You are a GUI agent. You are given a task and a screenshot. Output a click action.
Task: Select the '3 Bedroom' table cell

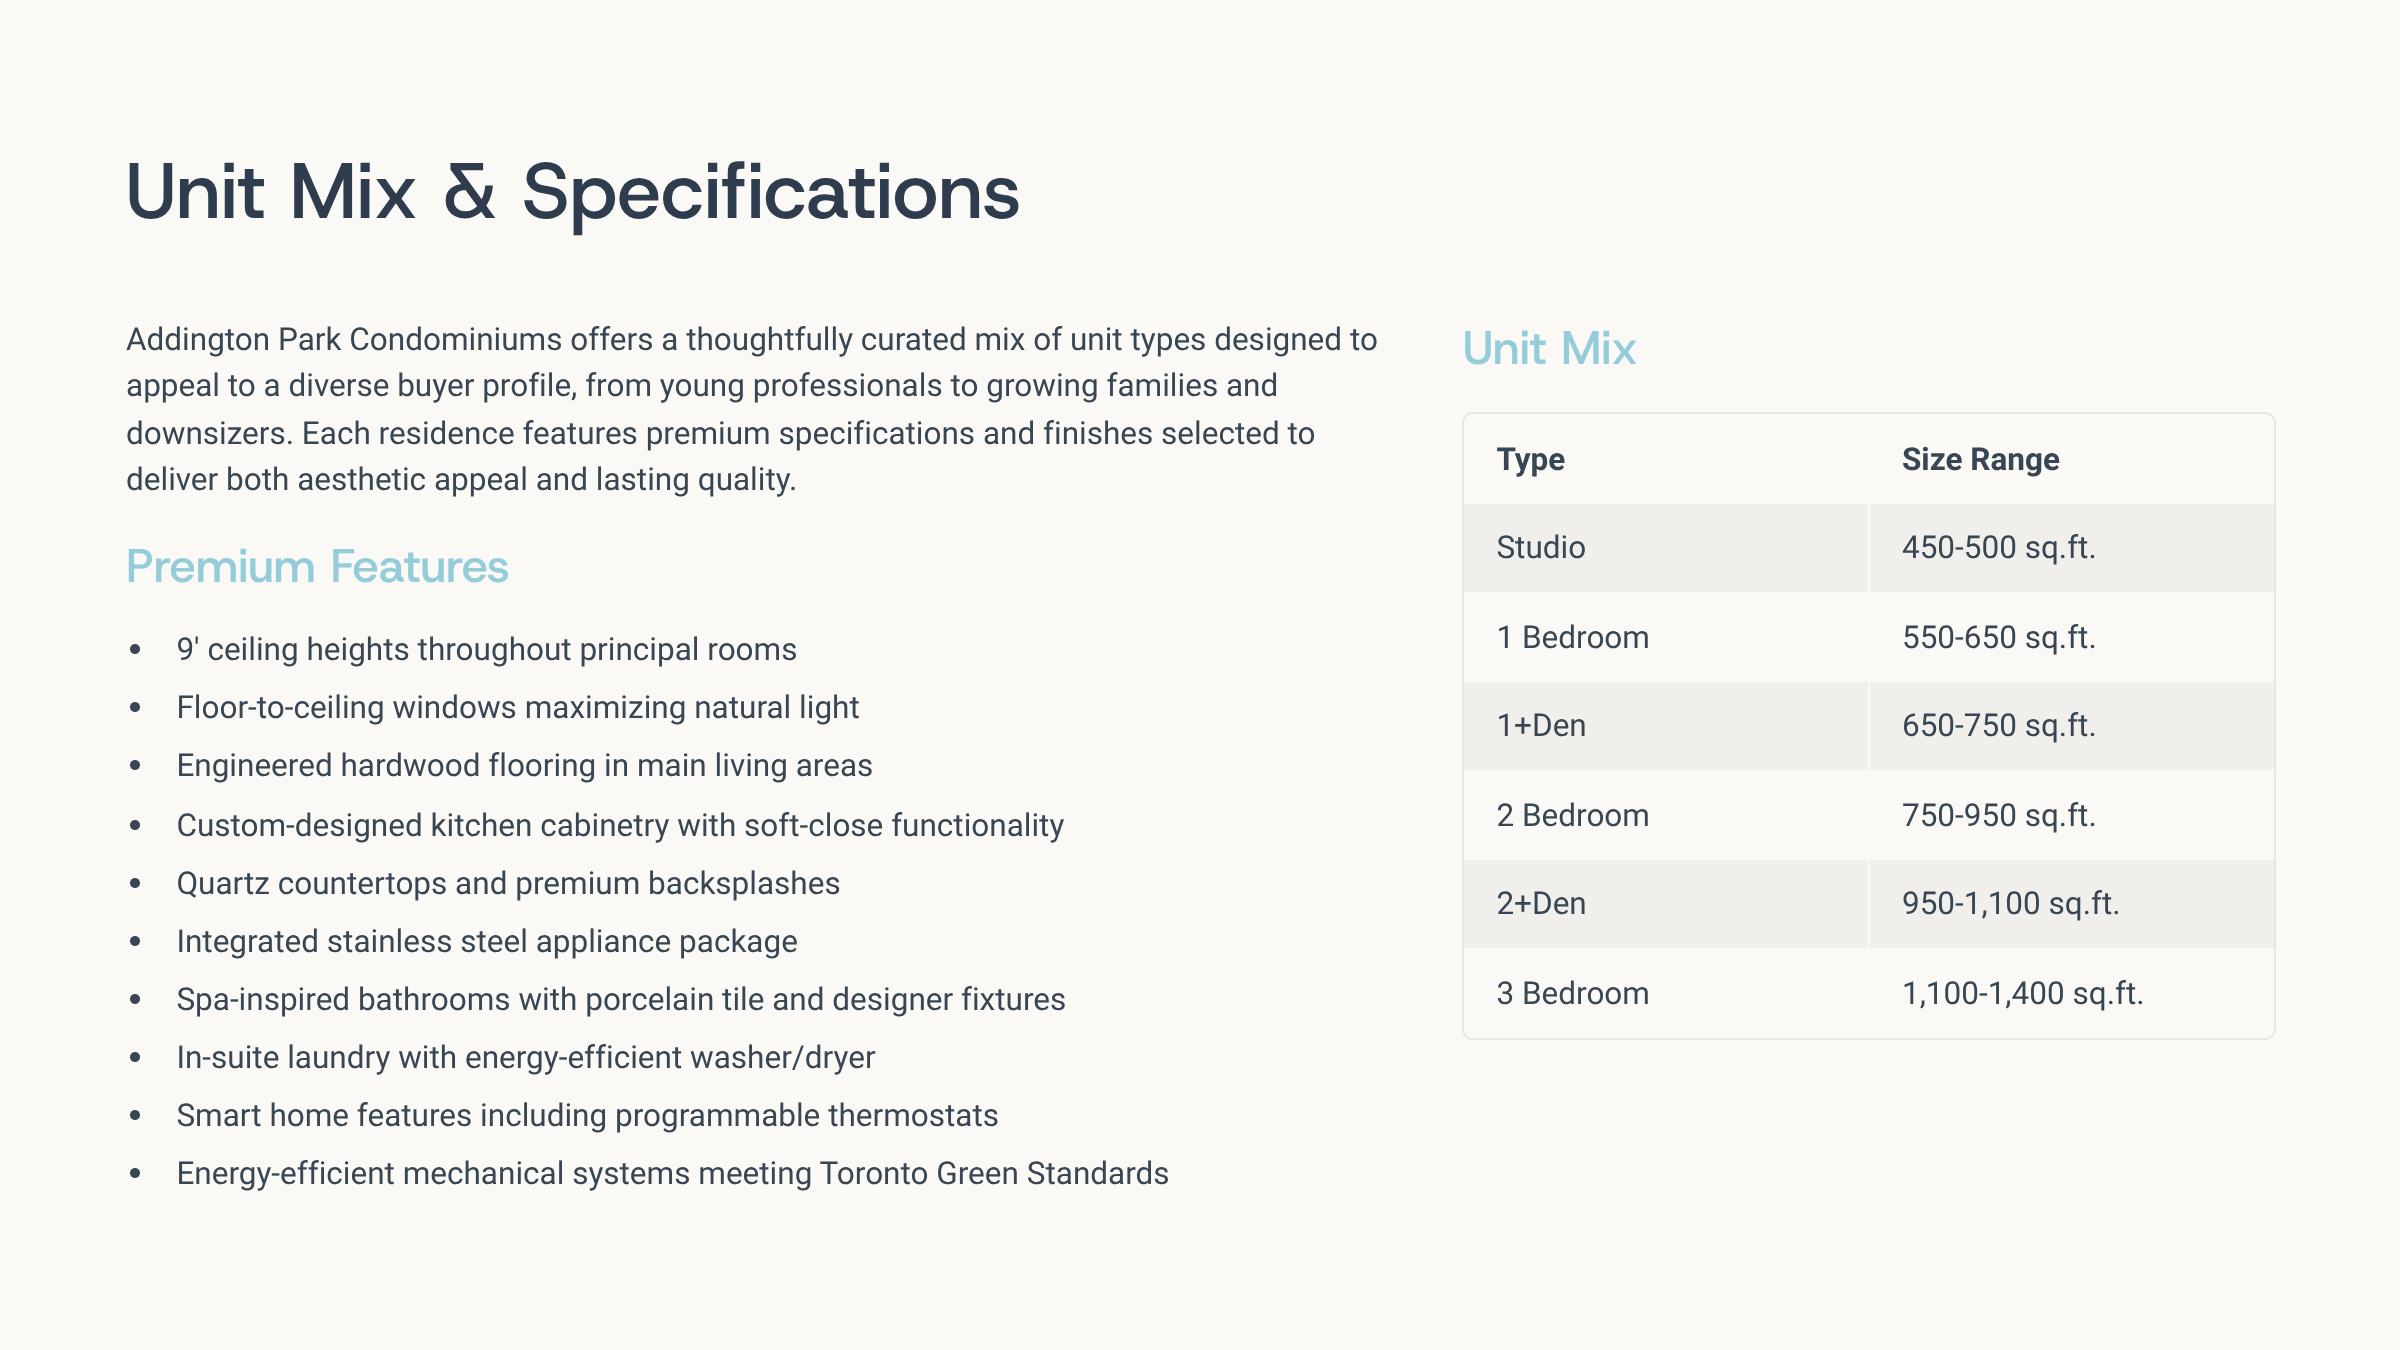[1572, 994]
